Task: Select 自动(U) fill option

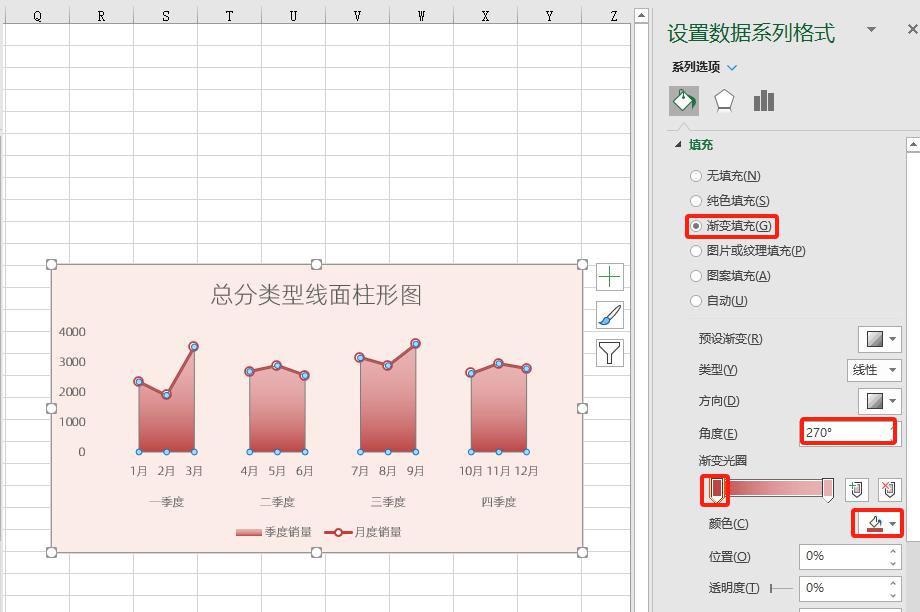Action: (719, 301)
